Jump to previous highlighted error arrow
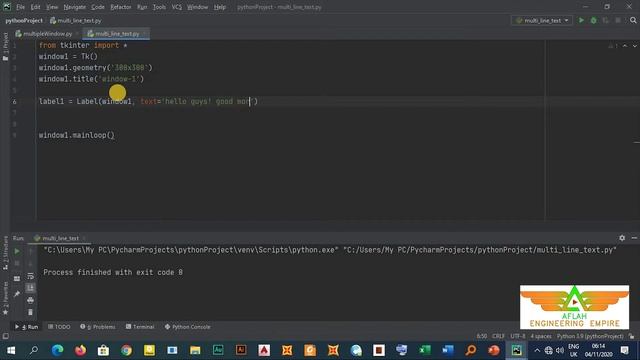The image size is (640, 360). click(625, 46)
